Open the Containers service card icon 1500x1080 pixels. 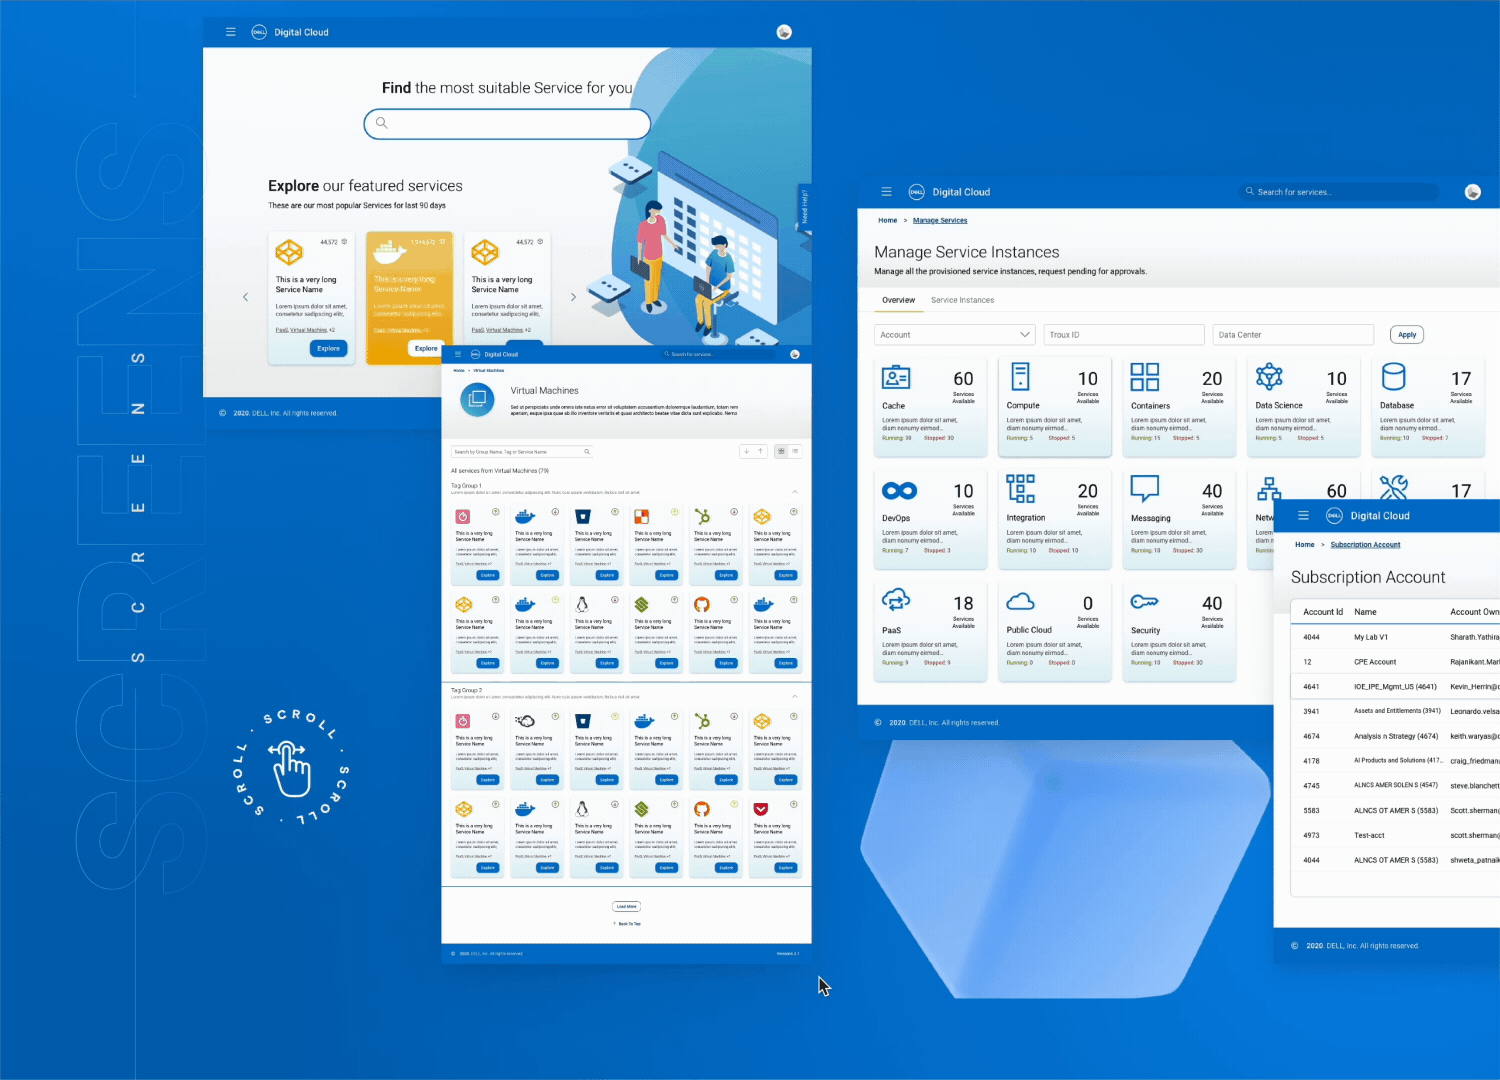coord(1145,377)
